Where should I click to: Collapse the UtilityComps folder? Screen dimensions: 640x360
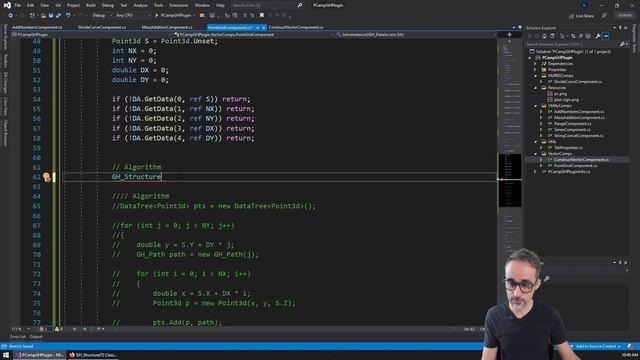[x=535, y=106]
